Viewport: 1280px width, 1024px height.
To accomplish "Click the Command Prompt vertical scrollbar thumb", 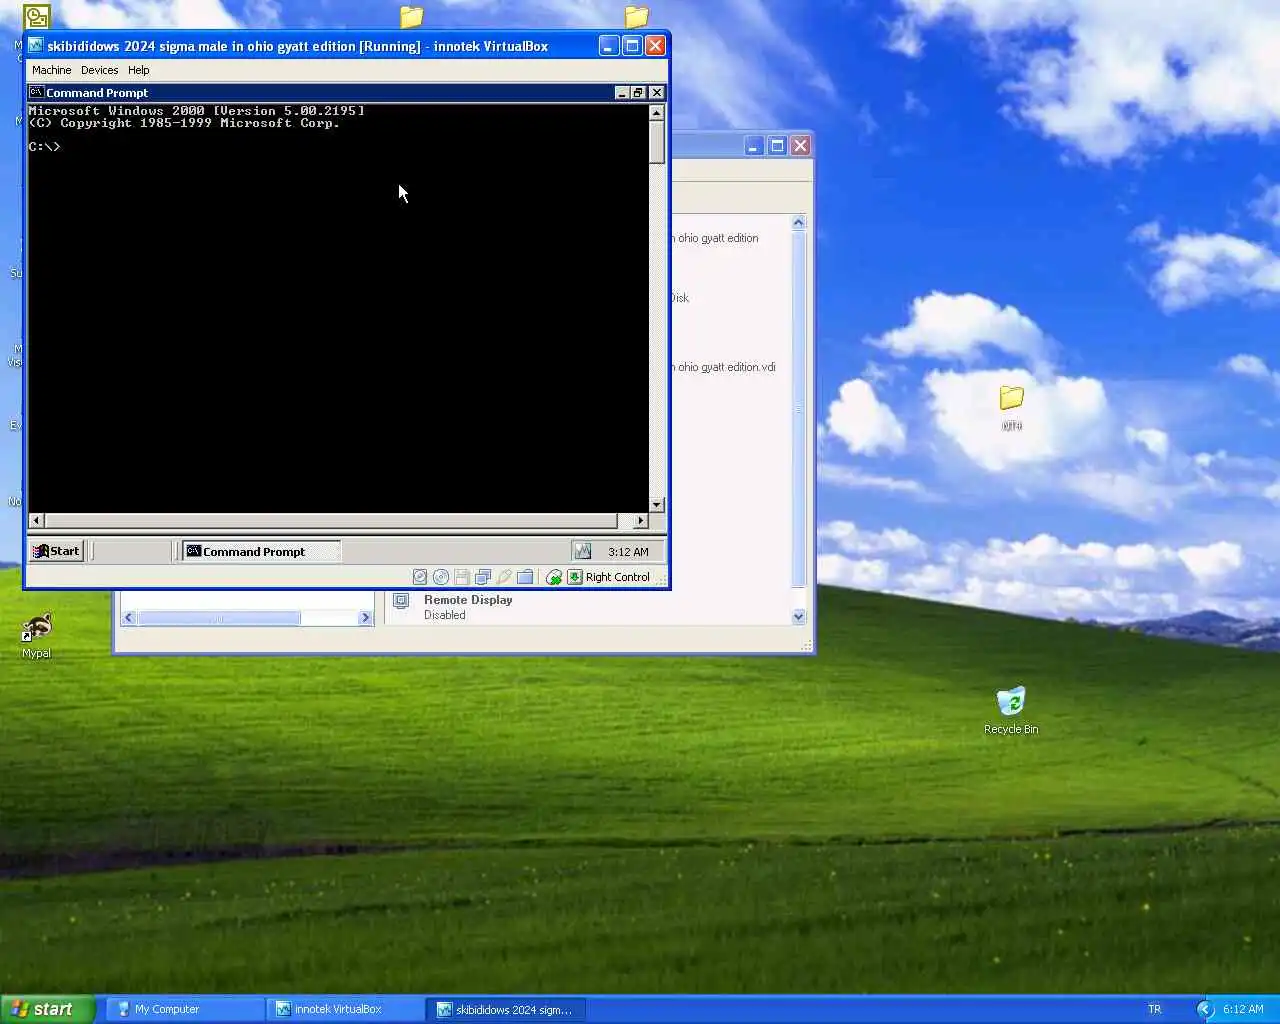I will tap(657, 142).
